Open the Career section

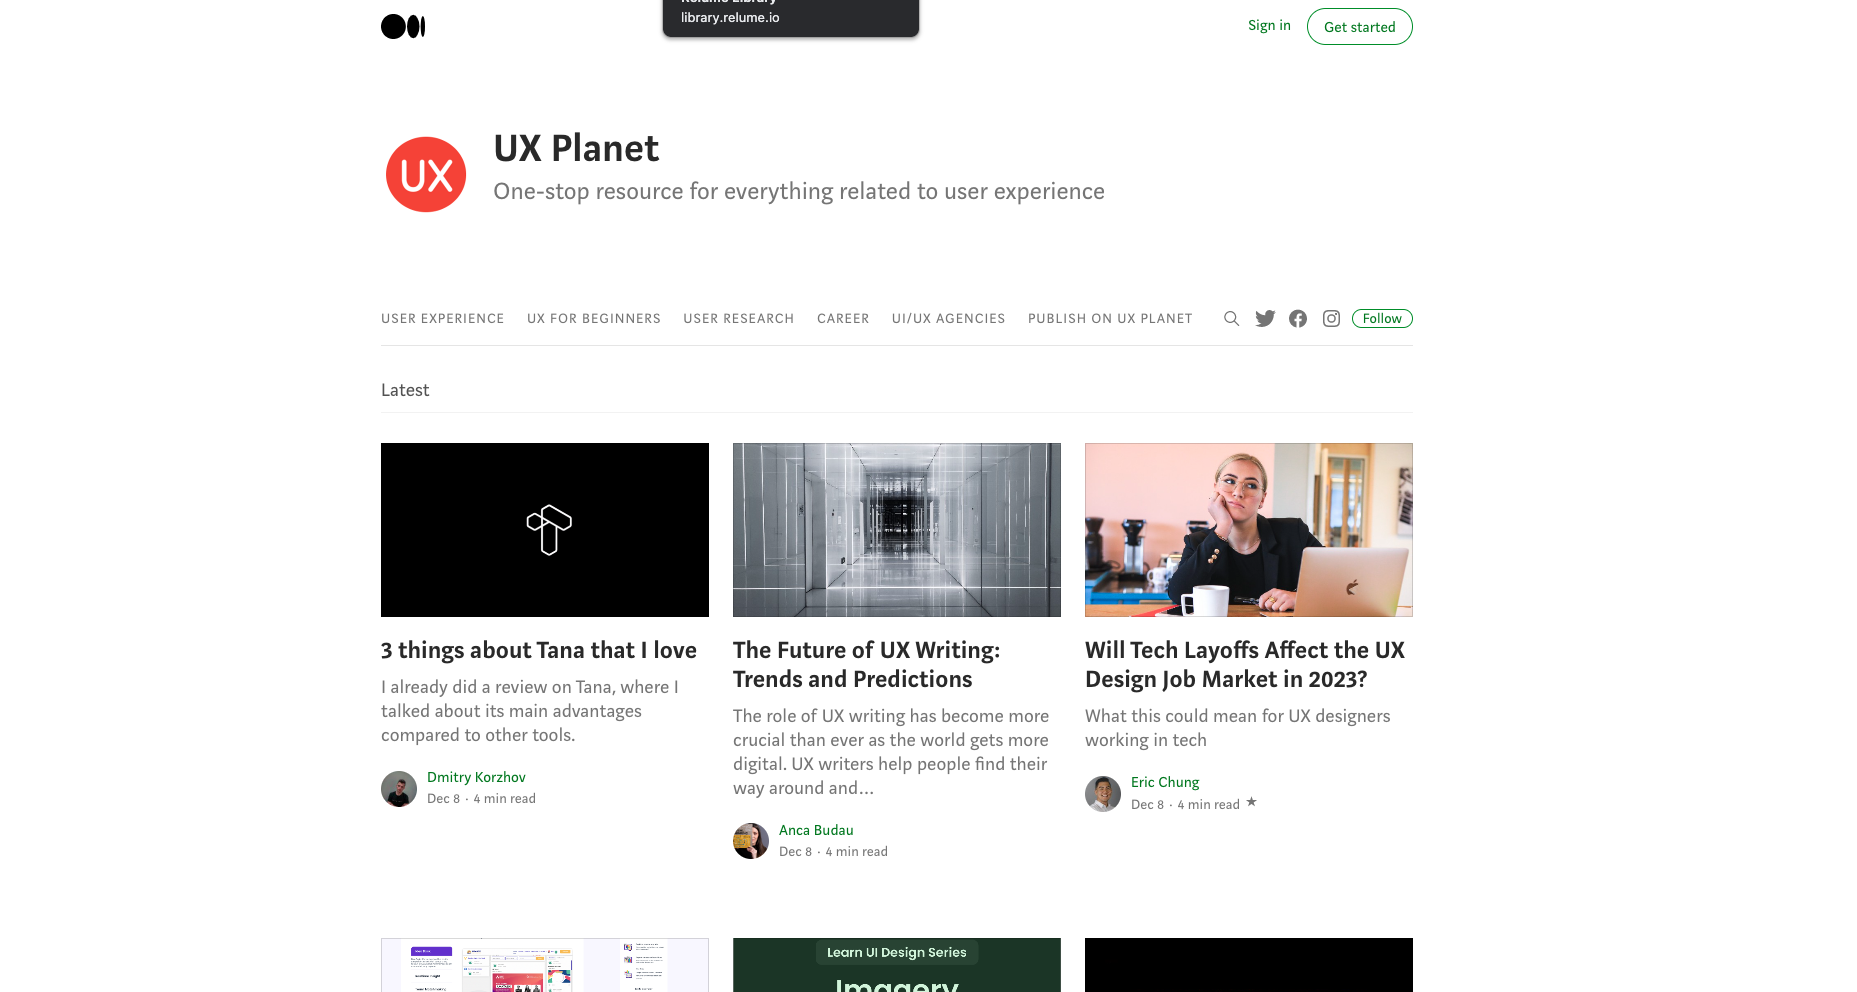click(843, 319)
